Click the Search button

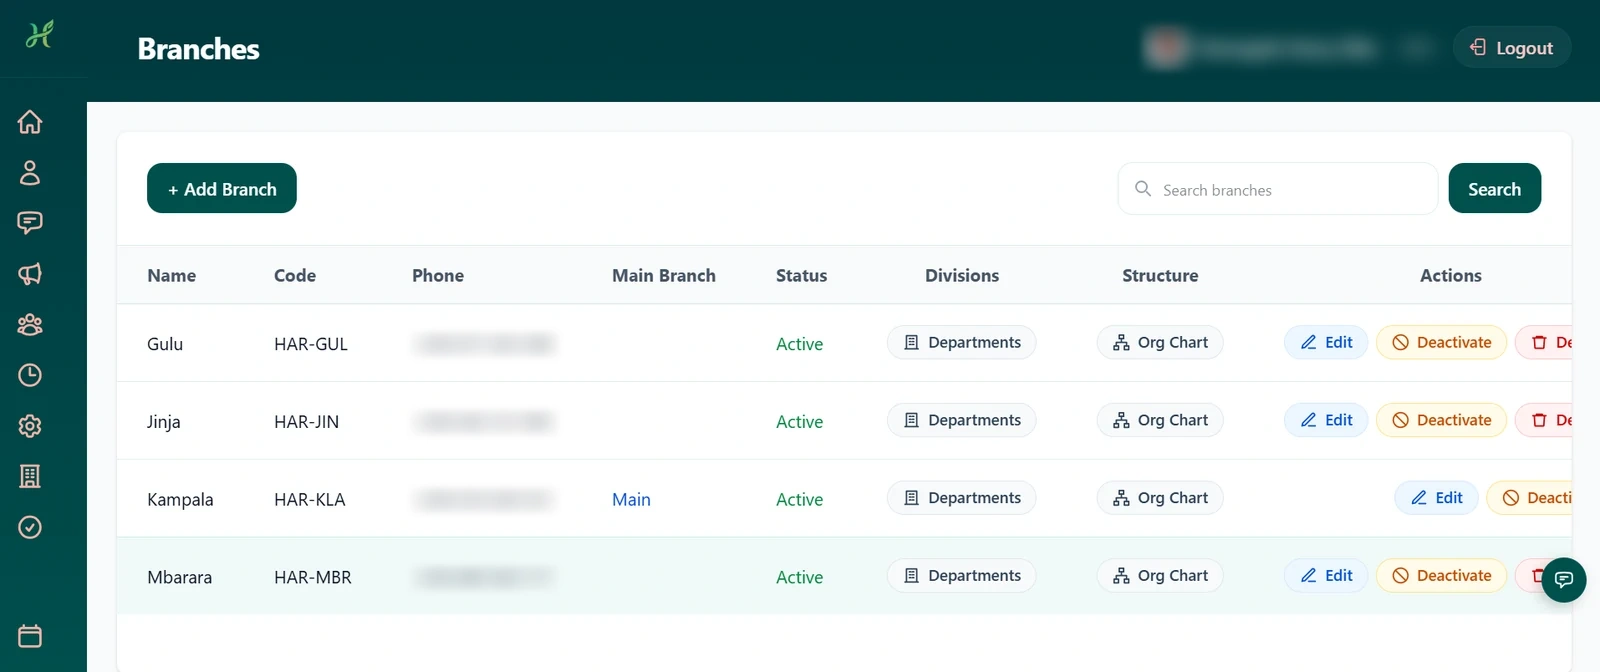click(x=1494, y=188)
